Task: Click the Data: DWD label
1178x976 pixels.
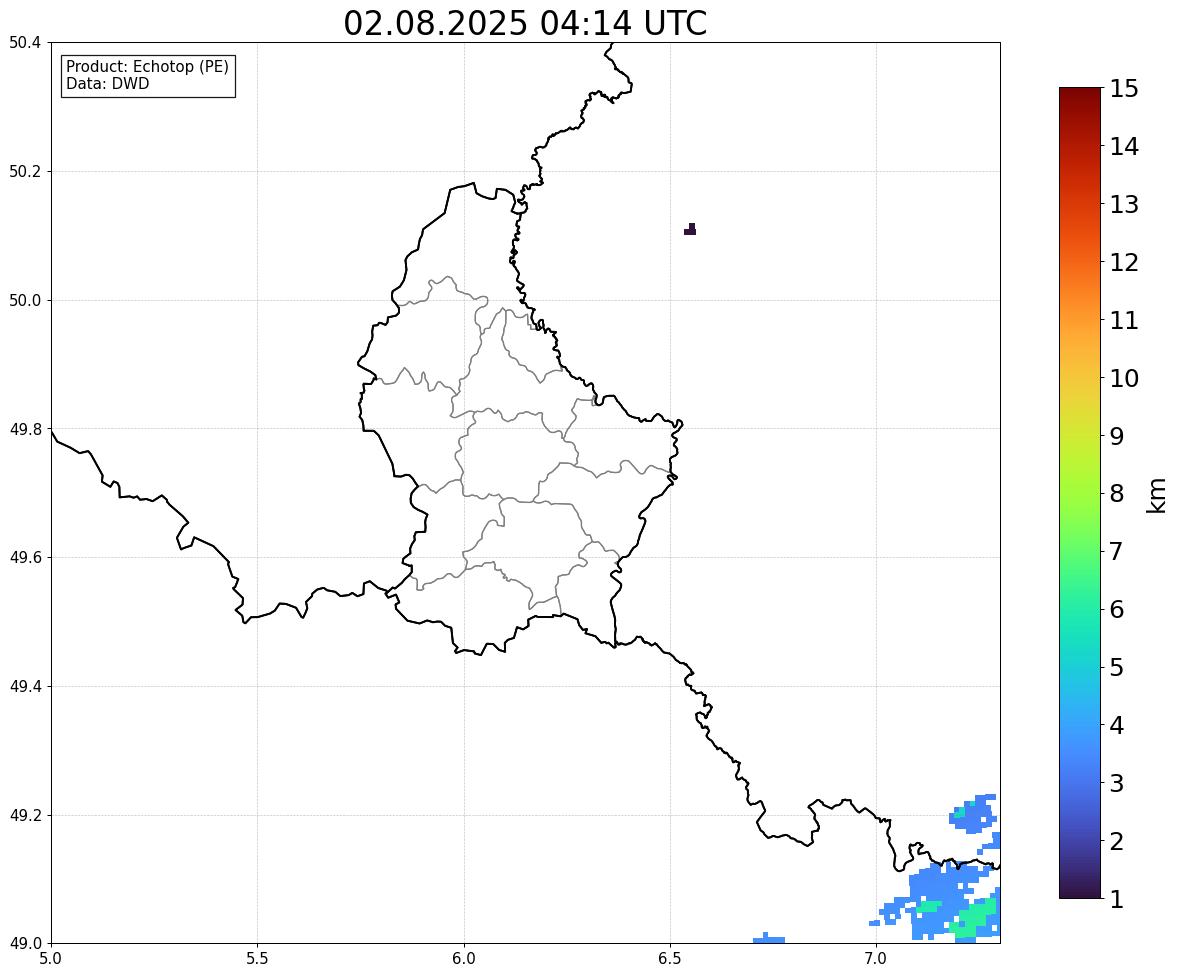Action: pyautogui.click(x=107, y=84)
